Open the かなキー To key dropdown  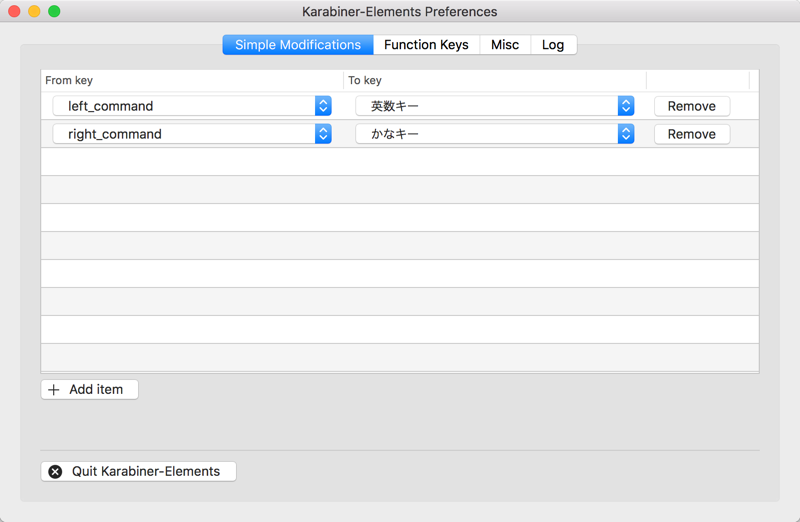pyautogui.click(x=494, y=134)
